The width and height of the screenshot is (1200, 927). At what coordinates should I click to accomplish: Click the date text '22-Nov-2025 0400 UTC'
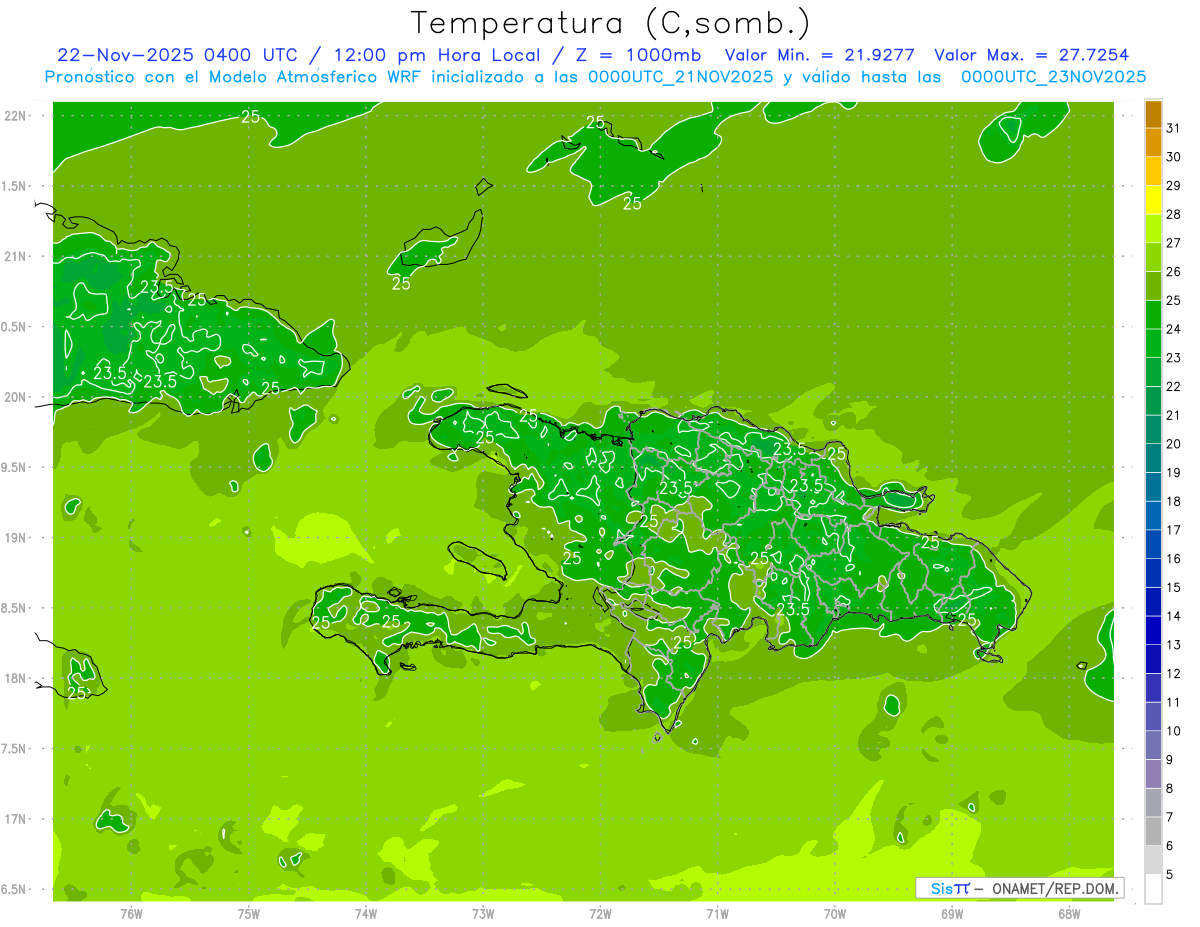pyautogui.click(x=176, y=55)
